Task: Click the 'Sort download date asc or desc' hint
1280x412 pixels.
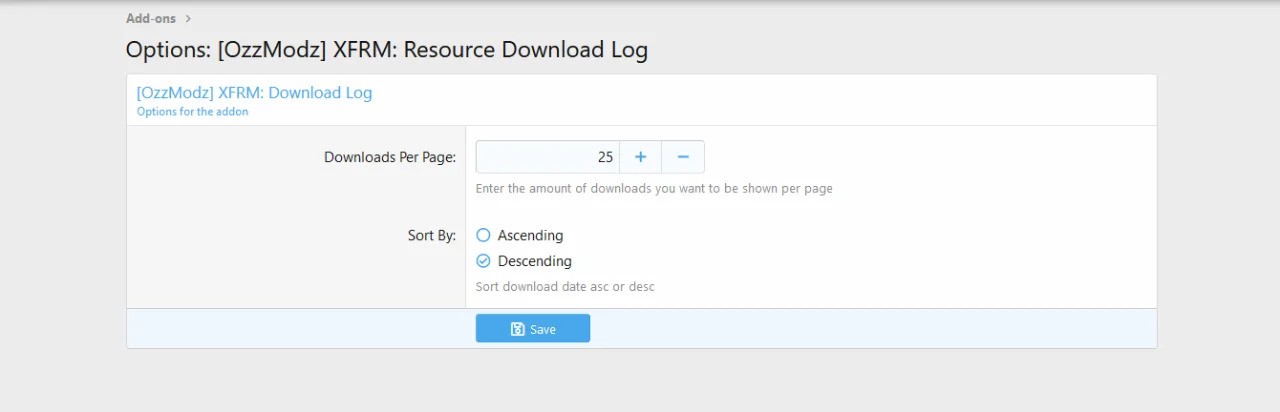Action: 565,287
